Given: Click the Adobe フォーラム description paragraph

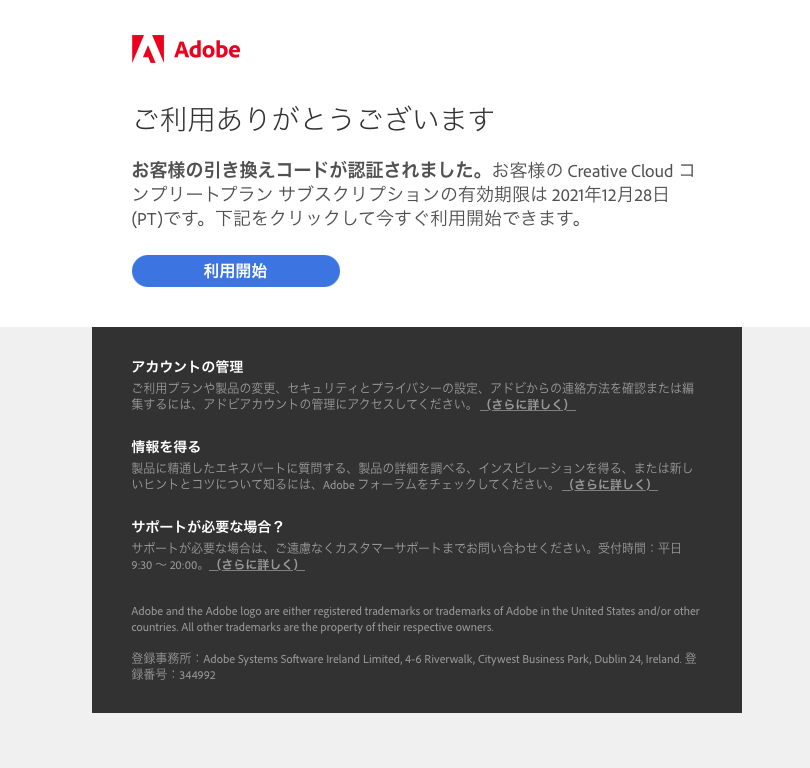Looking at the screenshot, I should pos(412,476).
